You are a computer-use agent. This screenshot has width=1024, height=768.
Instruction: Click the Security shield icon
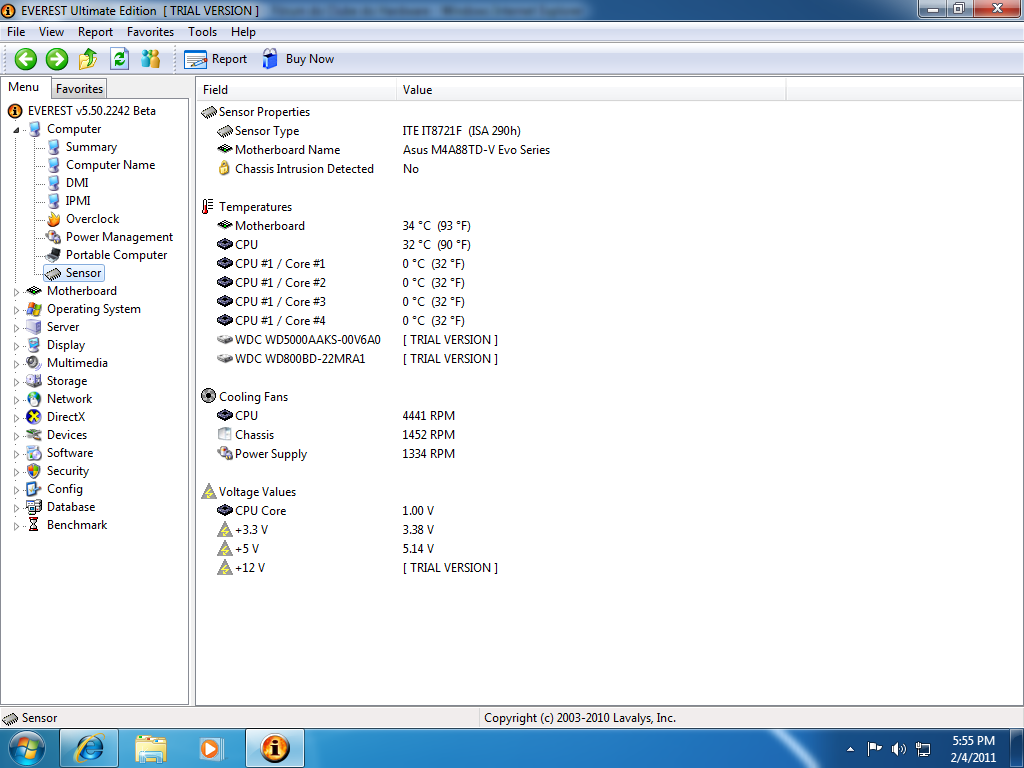click(34, 471)
